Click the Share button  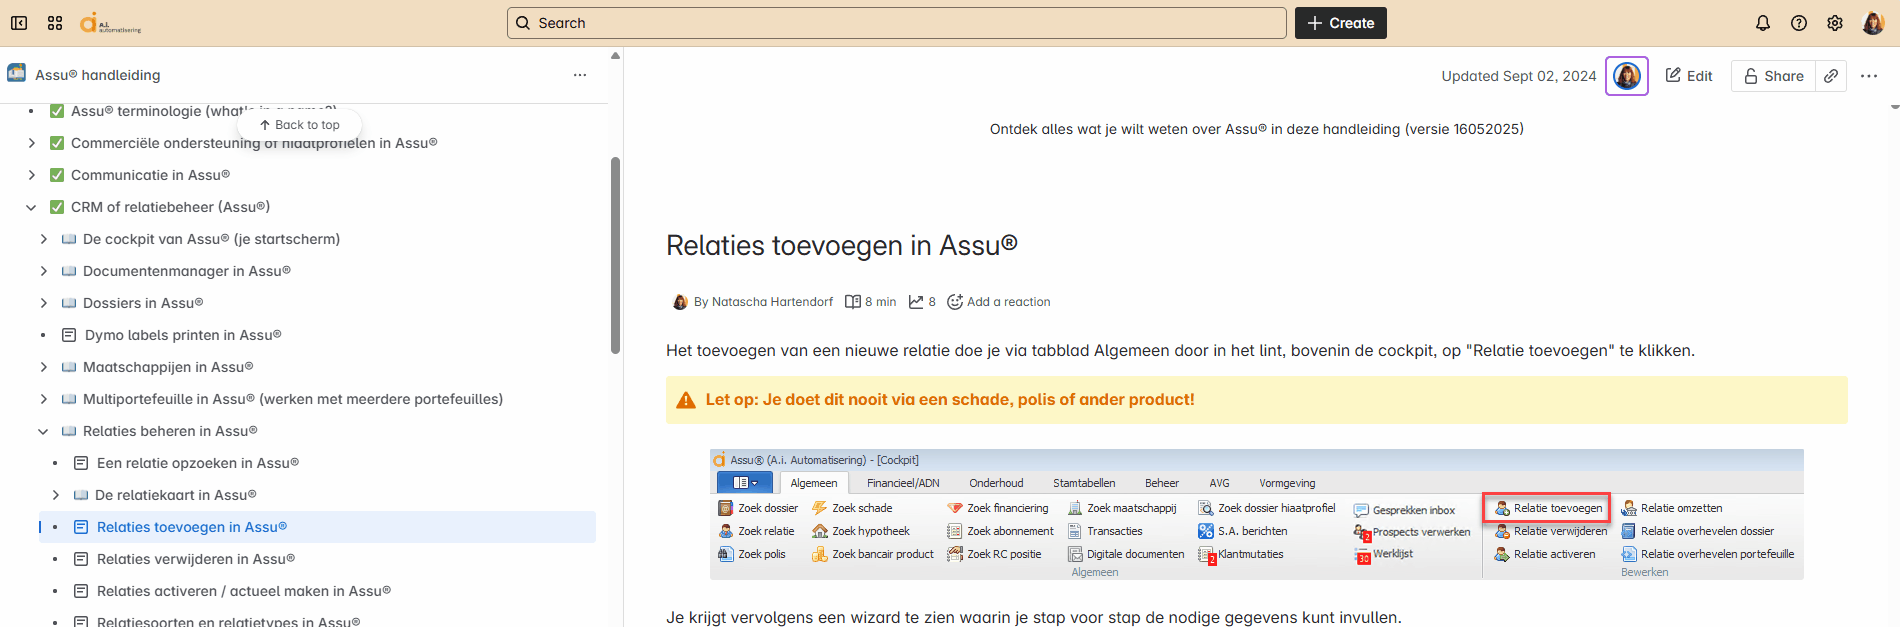(x=1773, y=76)
